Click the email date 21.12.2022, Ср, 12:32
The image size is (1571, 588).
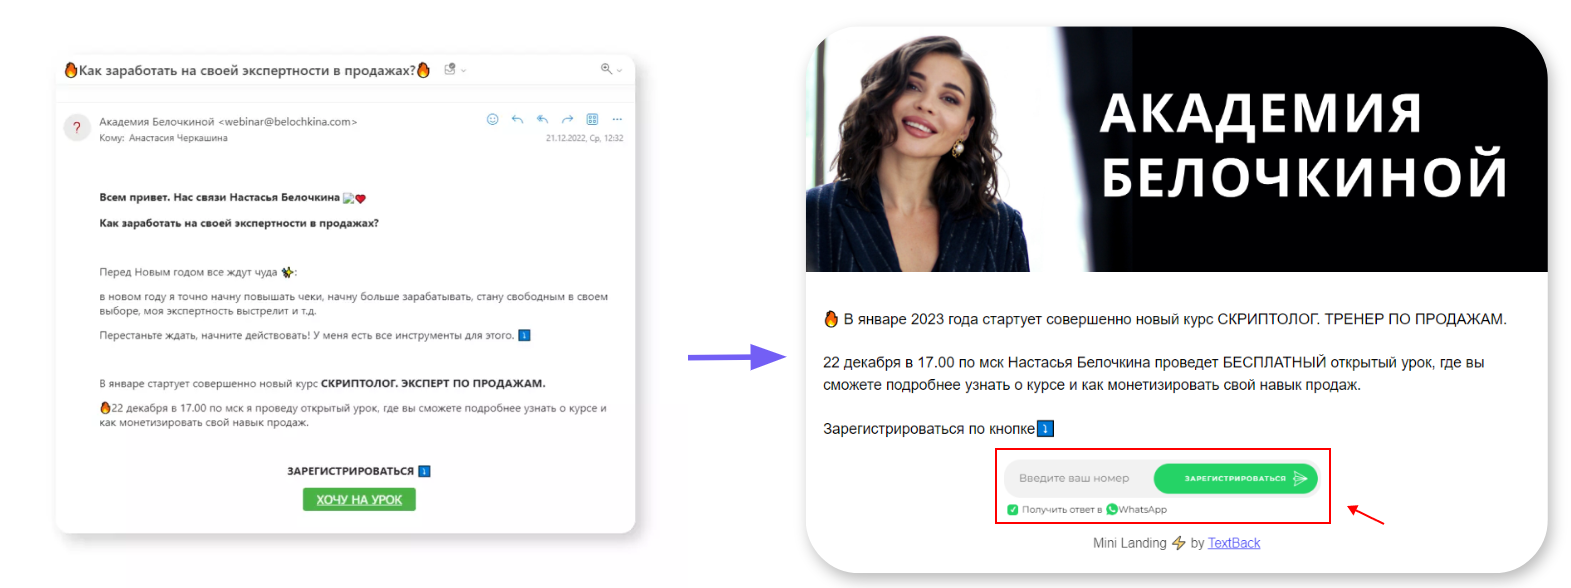pos(584,138)
